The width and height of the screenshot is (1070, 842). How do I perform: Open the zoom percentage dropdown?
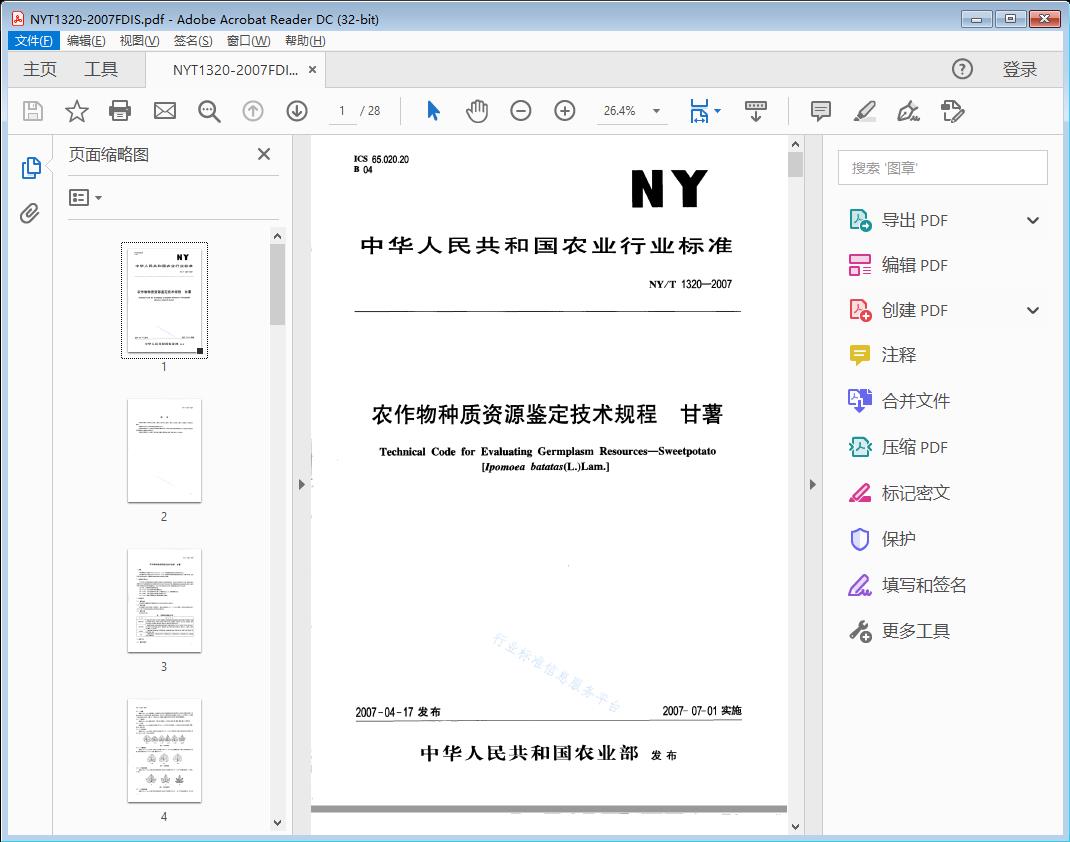655,111
